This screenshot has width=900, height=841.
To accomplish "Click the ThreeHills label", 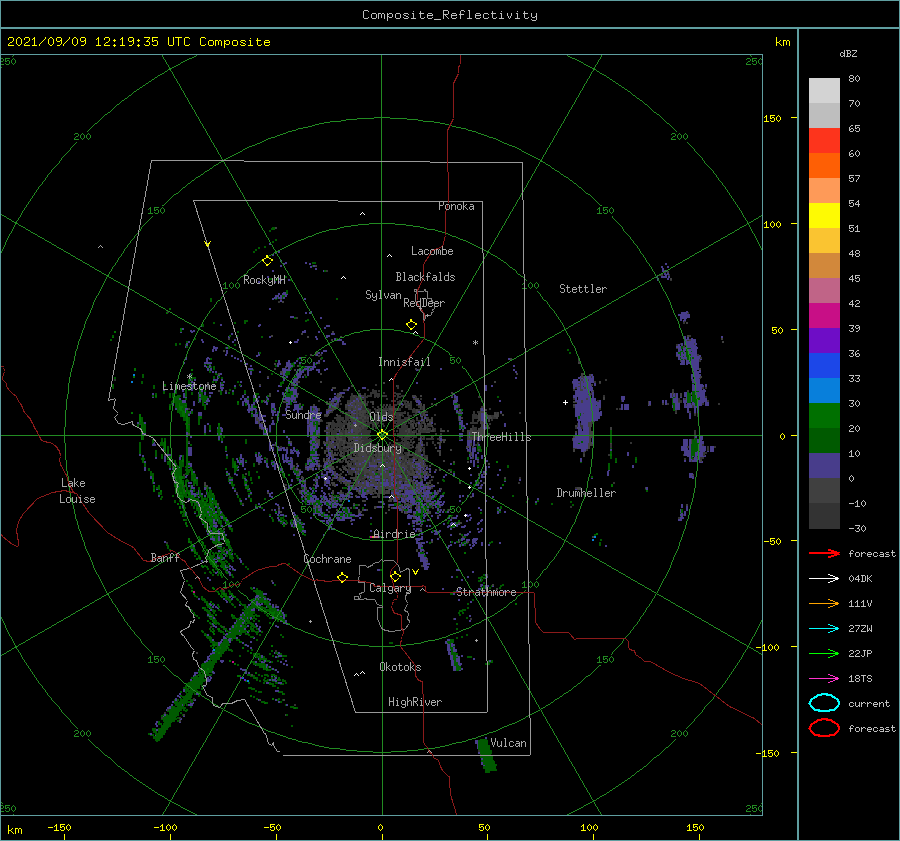I will coord(501,437).
